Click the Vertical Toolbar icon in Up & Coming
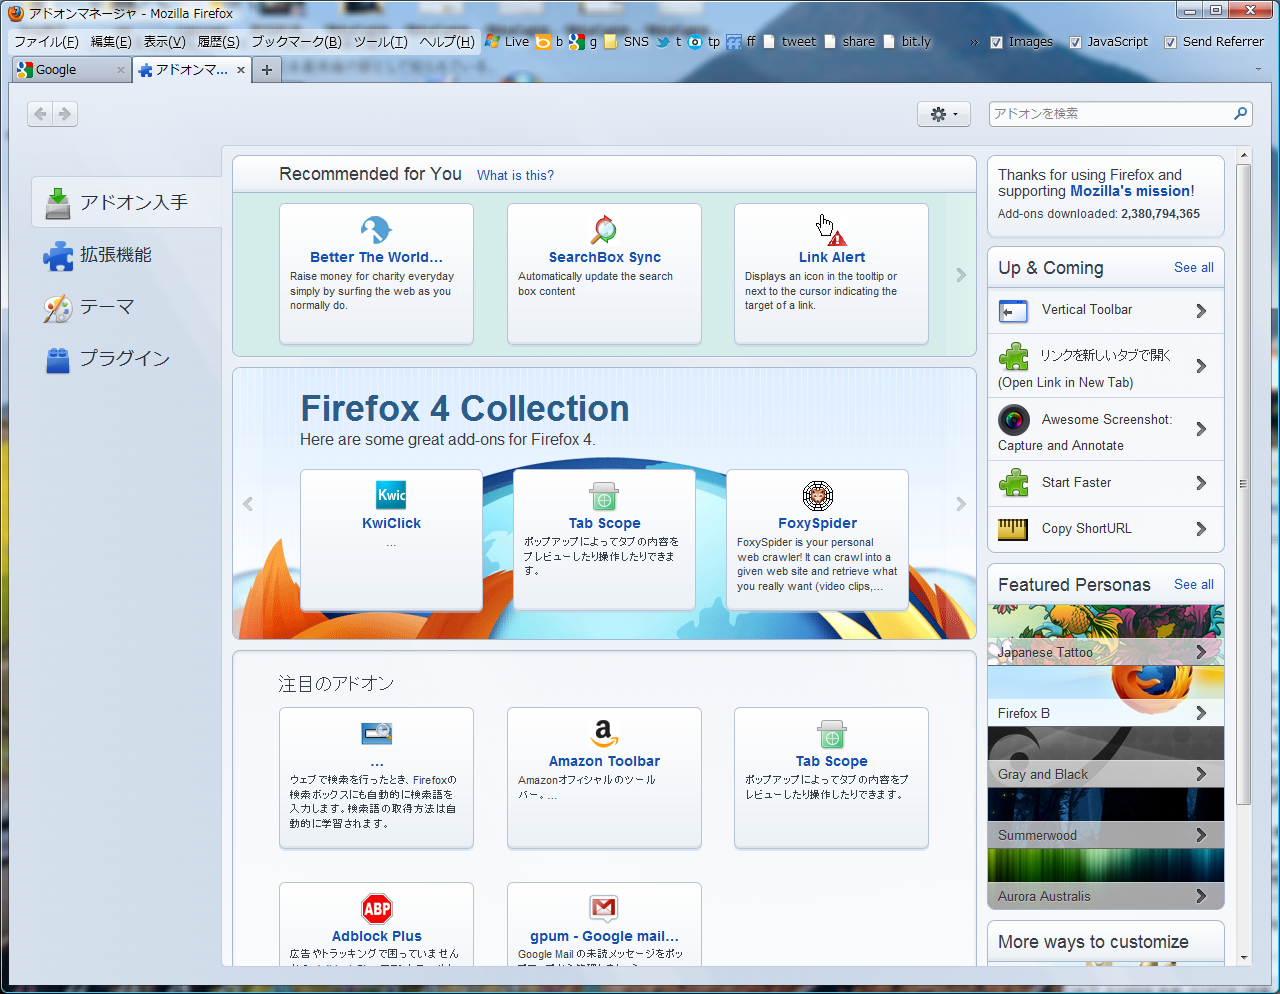 (1013, 312)
